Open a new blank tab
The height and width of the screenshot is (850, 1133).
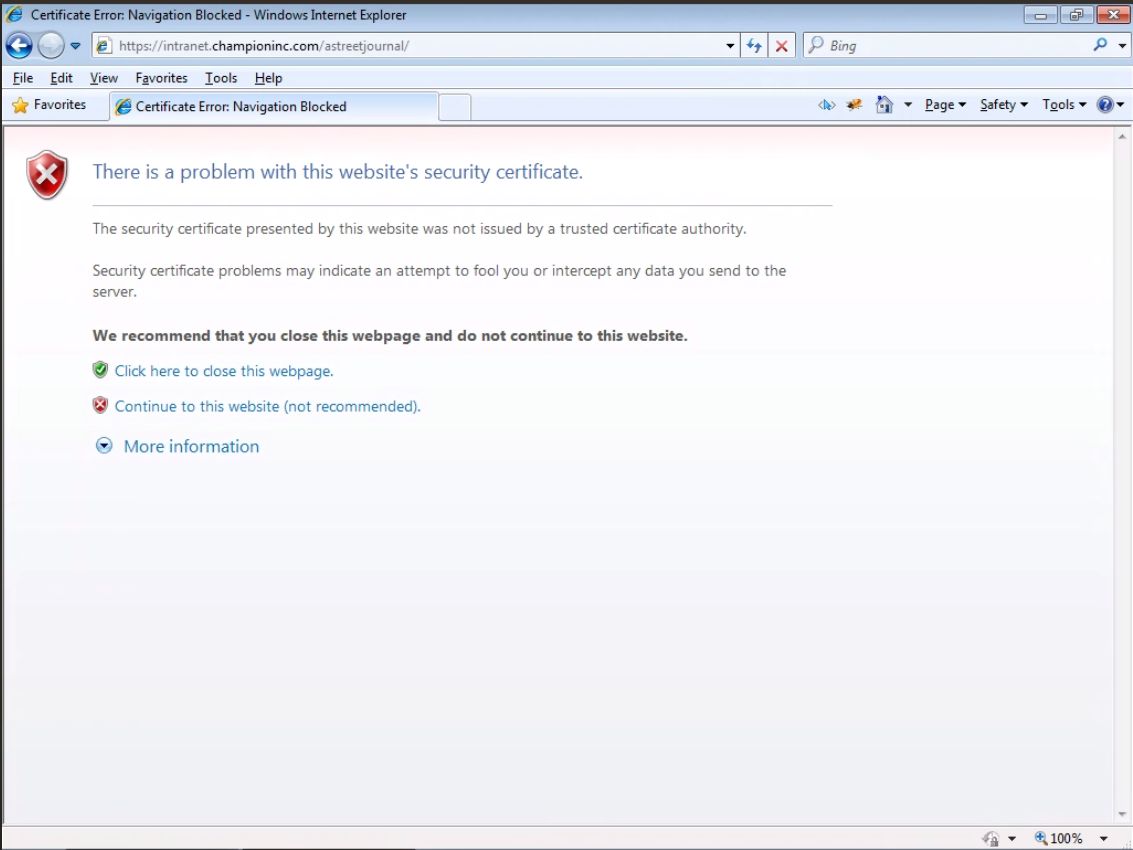455,107
